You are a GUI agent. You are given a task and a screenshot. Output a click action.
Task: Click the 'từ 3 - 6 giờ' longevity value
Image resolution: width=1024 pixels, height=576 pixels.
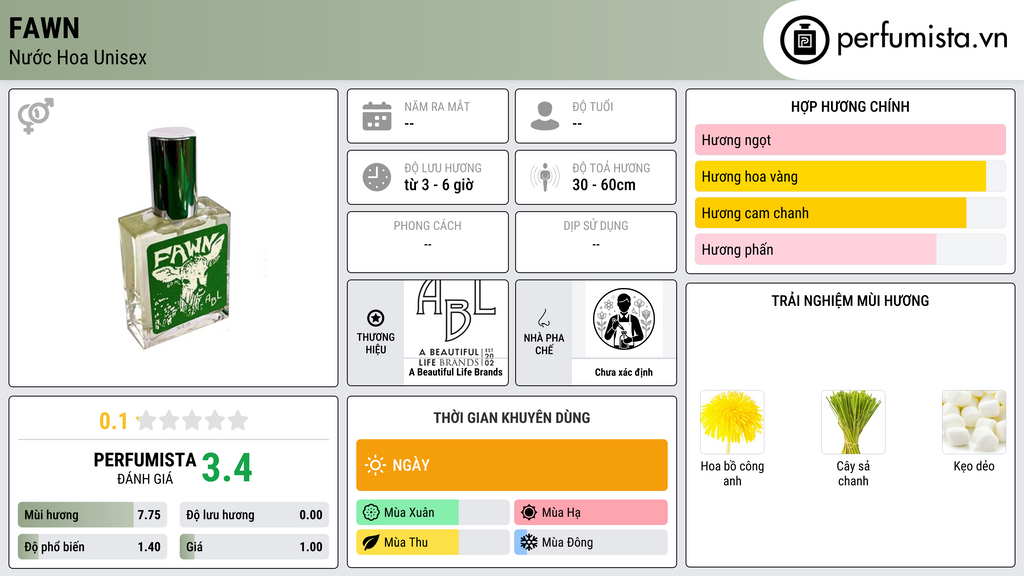click(x=438, y=185)
